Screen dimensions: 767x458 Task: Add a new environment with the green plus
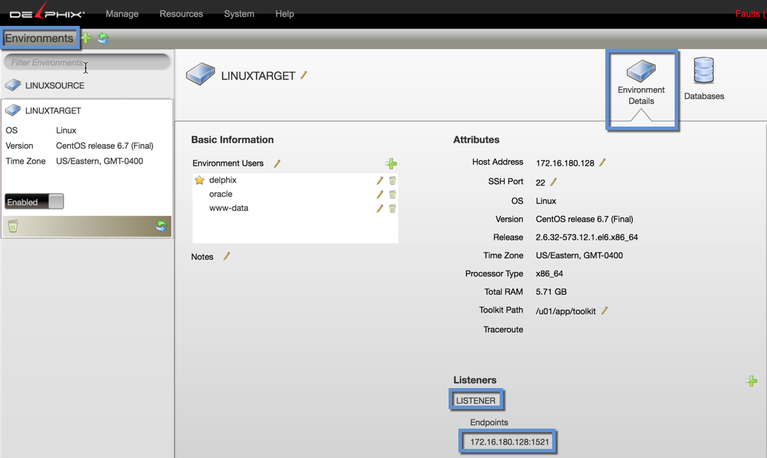click(x=86, y=38)
